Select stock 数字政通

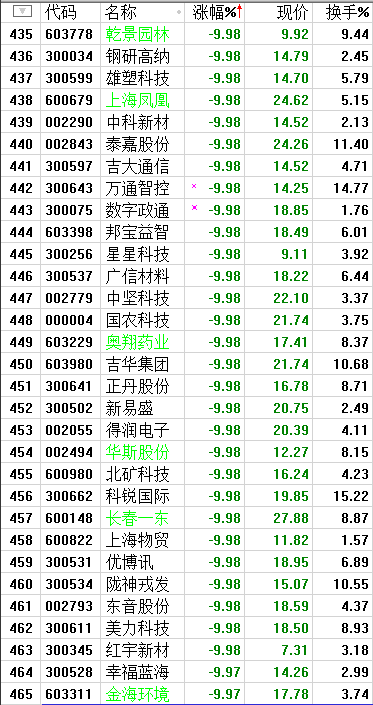coord(138,210)
